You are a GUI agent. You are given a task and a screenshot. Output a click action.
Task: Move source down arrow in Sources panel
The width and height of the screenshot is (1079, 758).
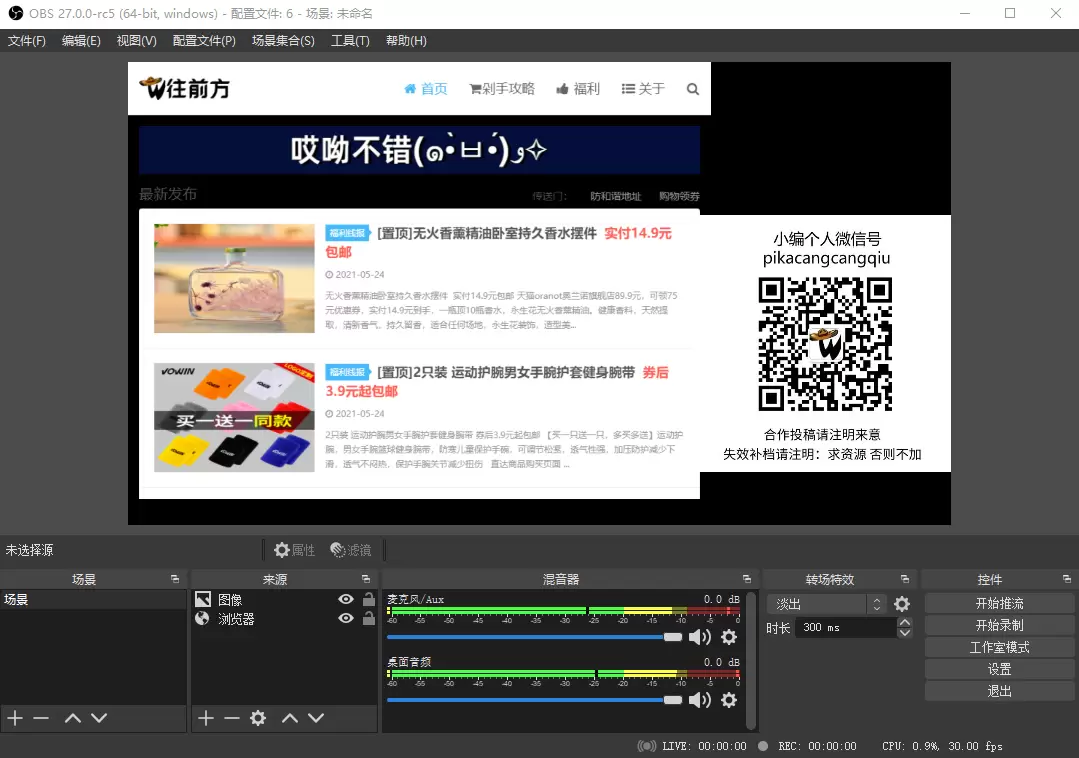click(316, 718)
